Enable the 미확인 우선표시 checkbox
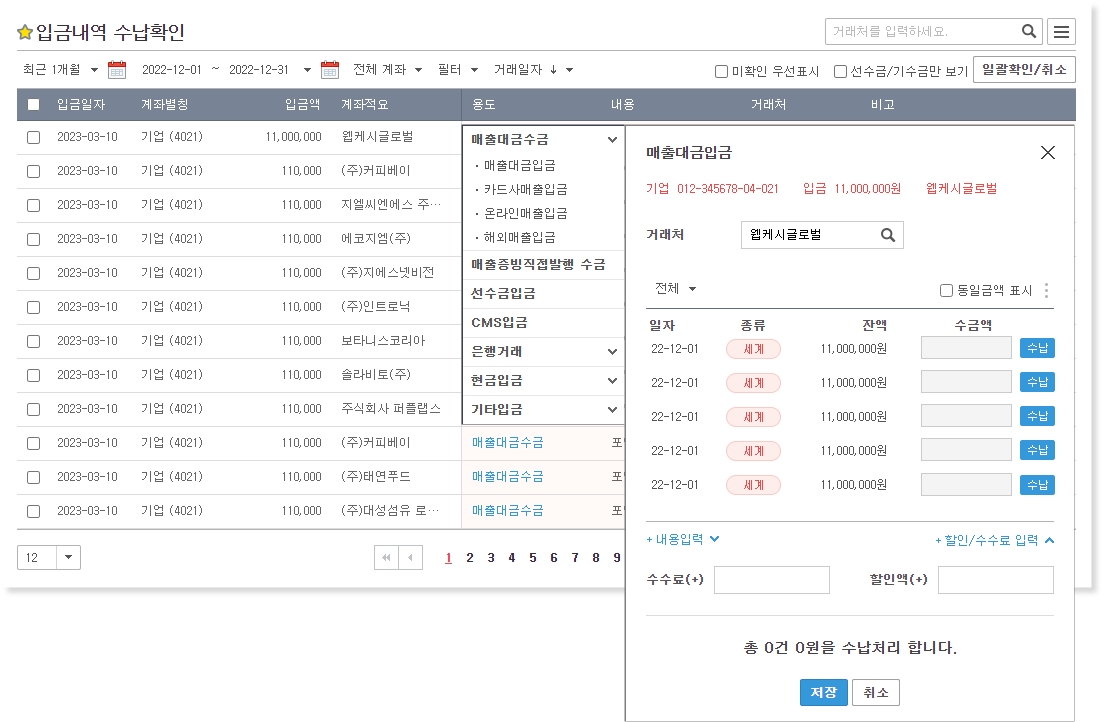Viewport: 1104px width, 722px height. click(x=721, y=72)
